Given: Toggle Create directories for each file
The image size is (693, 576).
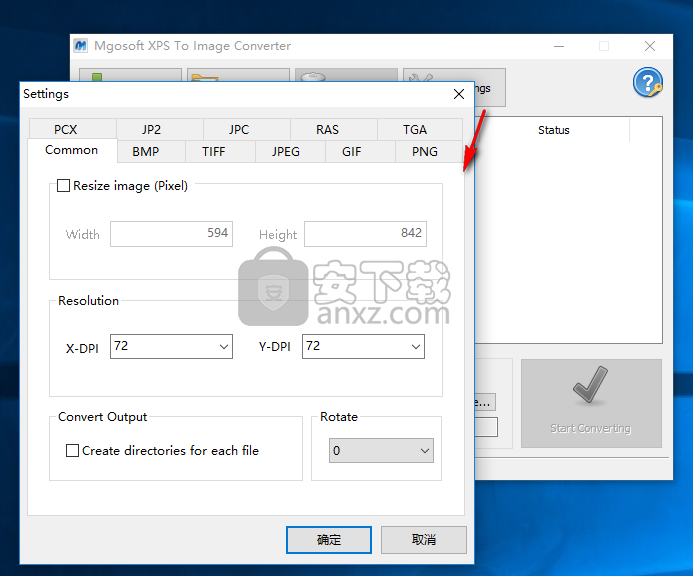Looking at the screenshot, I should tap(72, 450).
